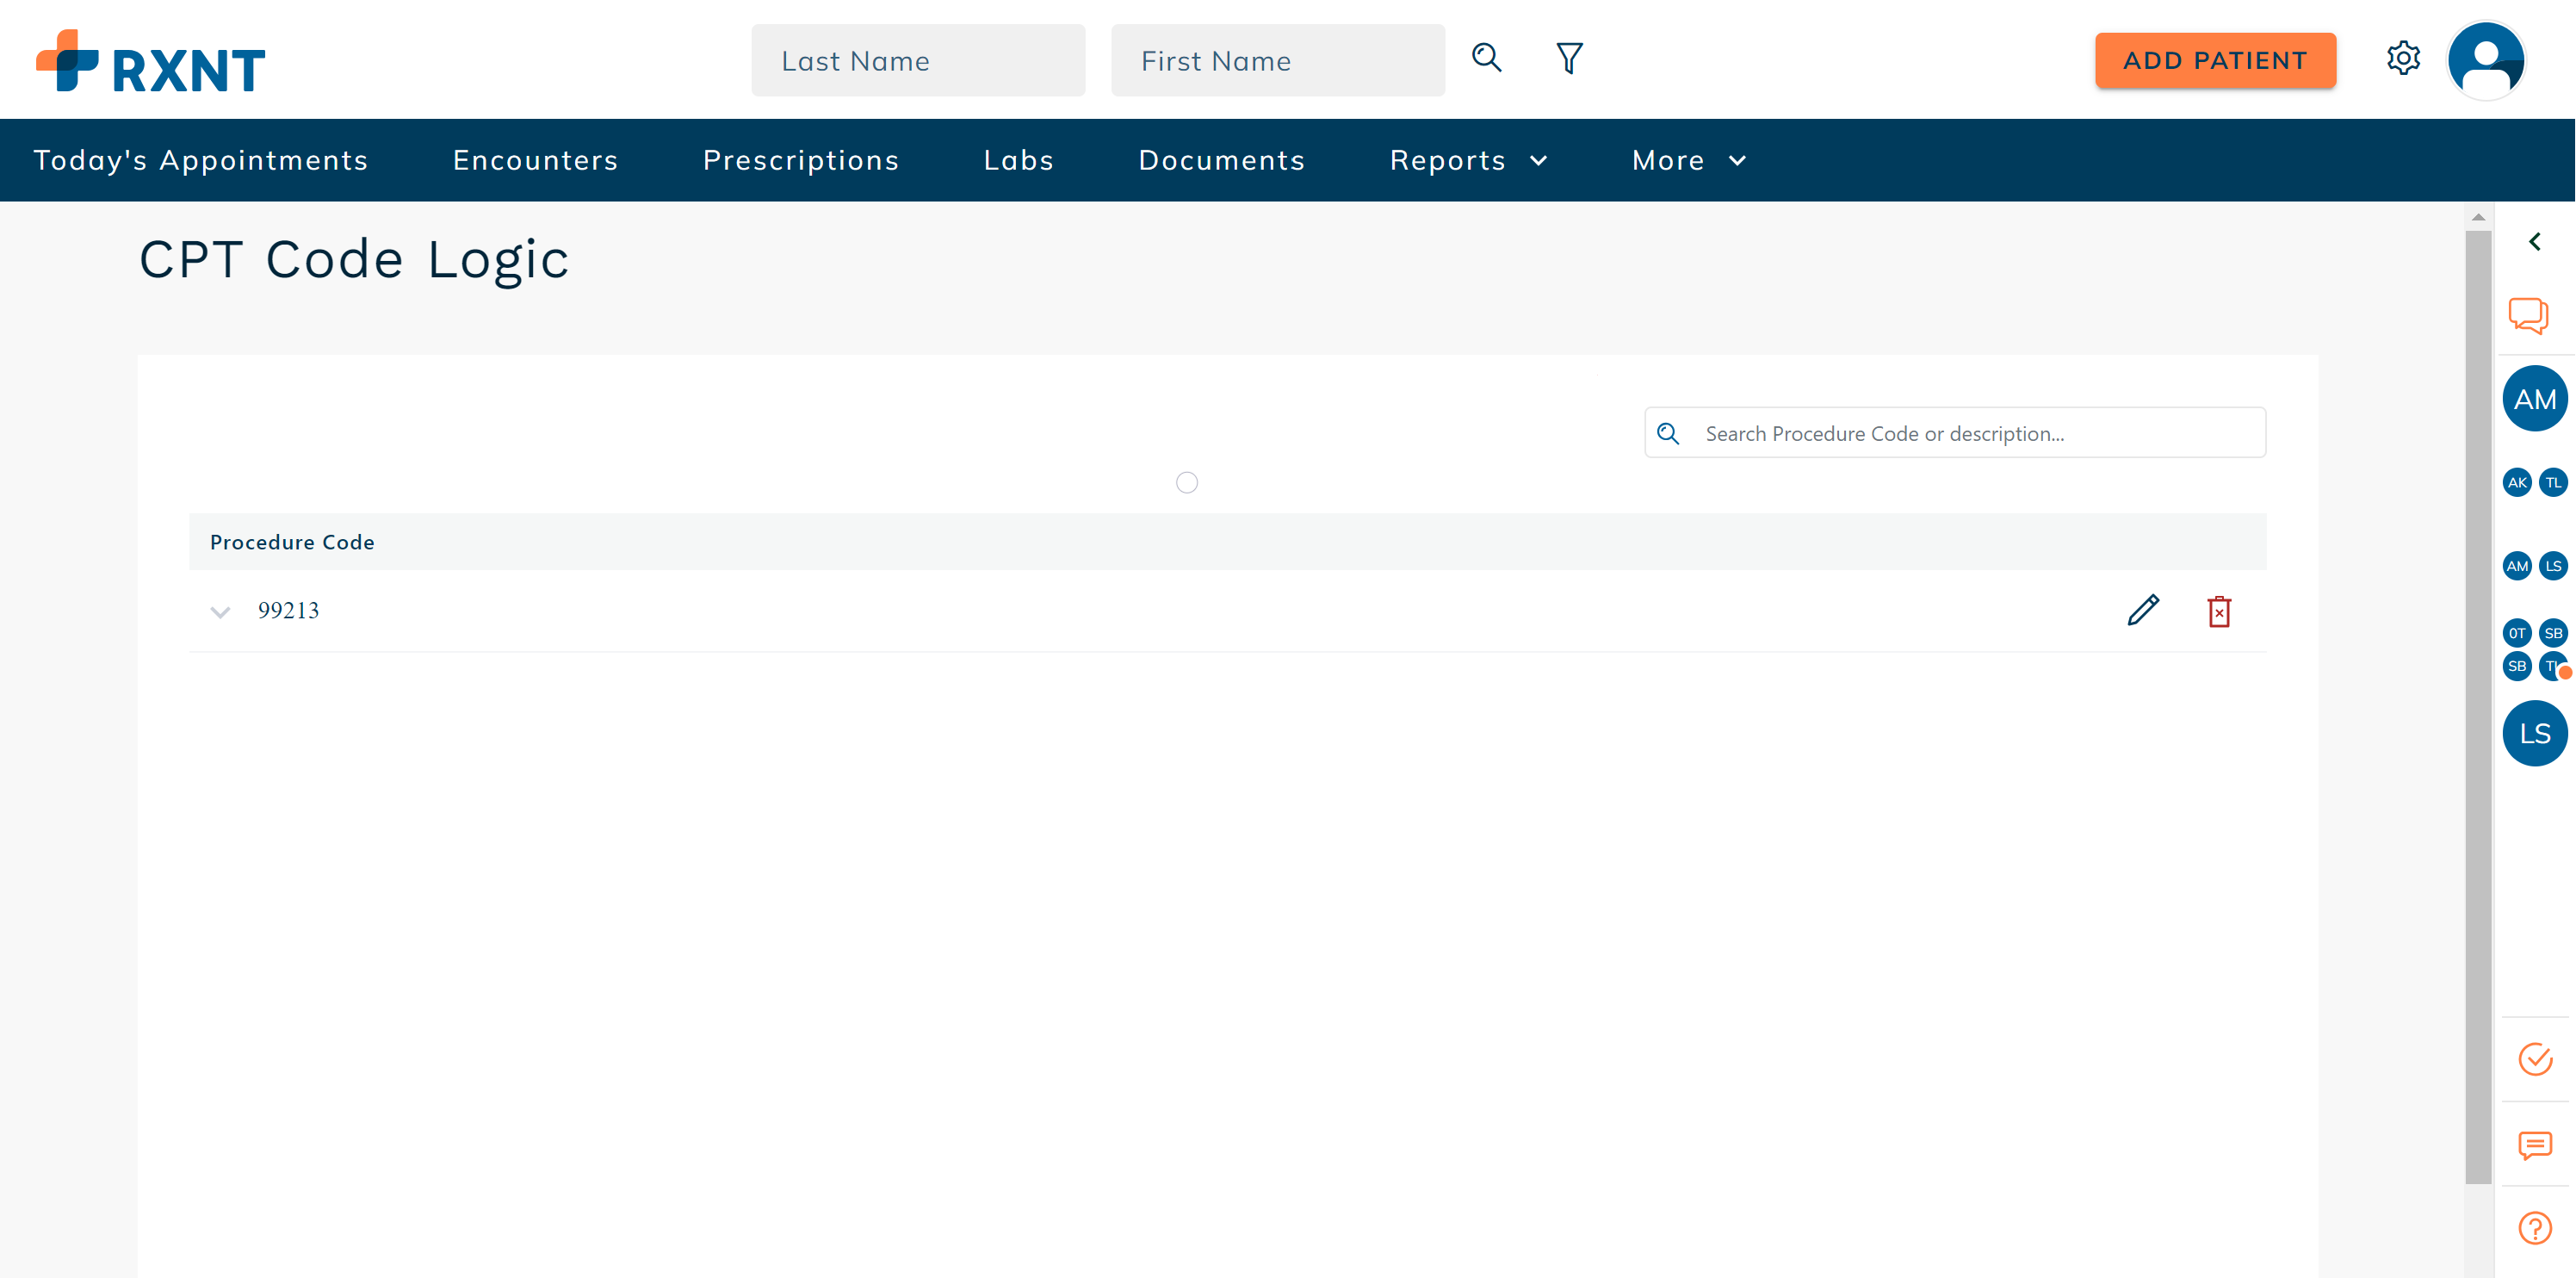Open the chat conversations icon in sidebar
This screenshot has height=1278, width=2576.
(2528, 315)
